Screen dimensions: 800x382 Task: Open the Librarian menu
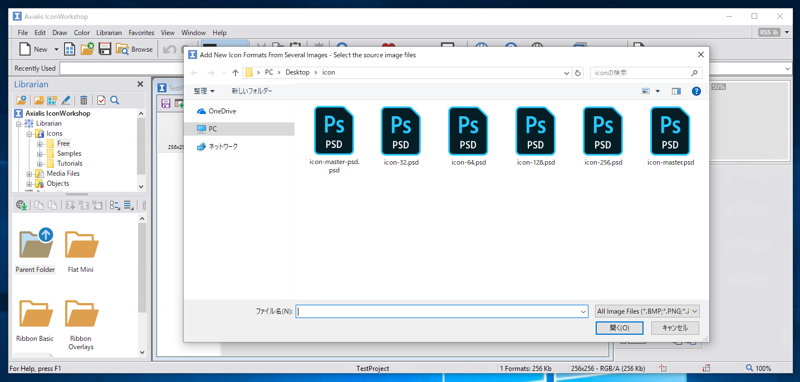pos(109,33)
